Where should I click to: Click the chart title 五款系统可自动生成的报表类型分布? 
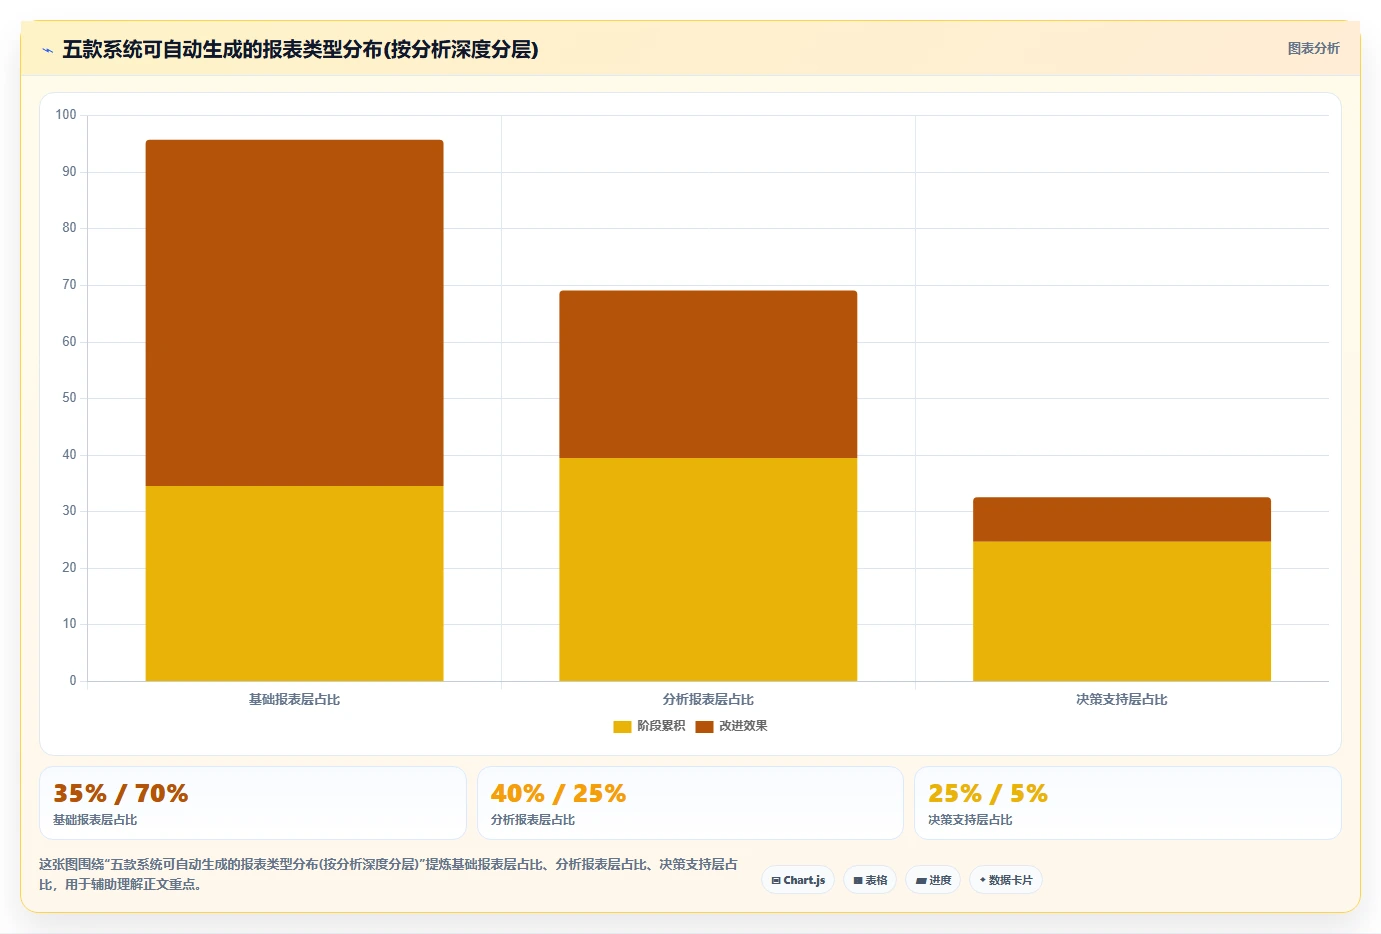(x=300, y=49)
